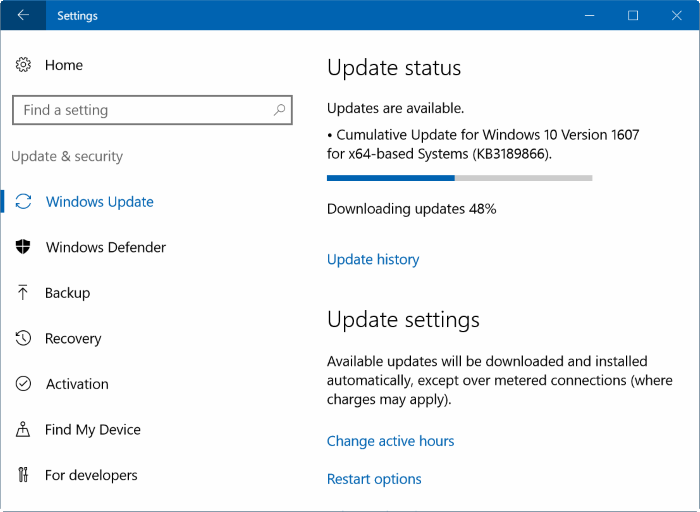The image size is (700, 512).
Task: Minimize the Settings window
Action: coord(589,15)
